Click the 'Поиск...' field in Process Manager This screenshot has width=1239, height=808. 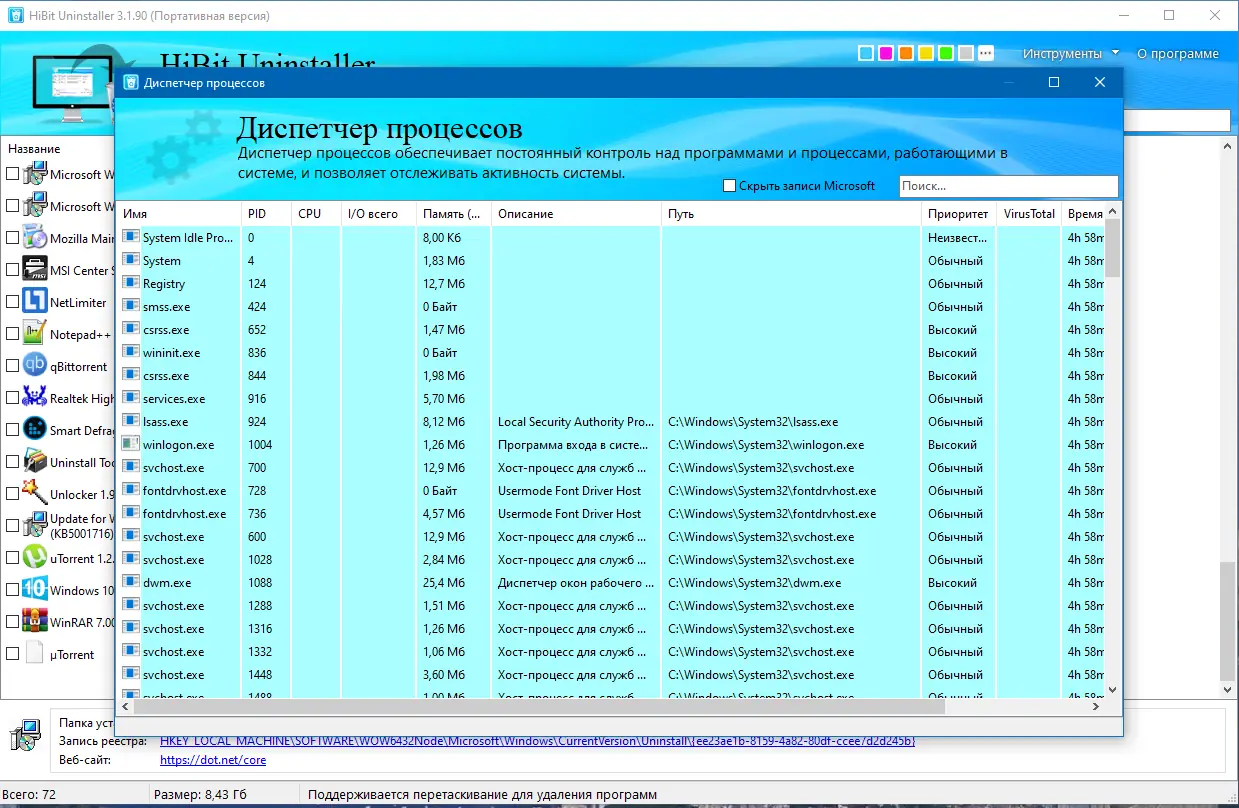(x=1009, y=186)
